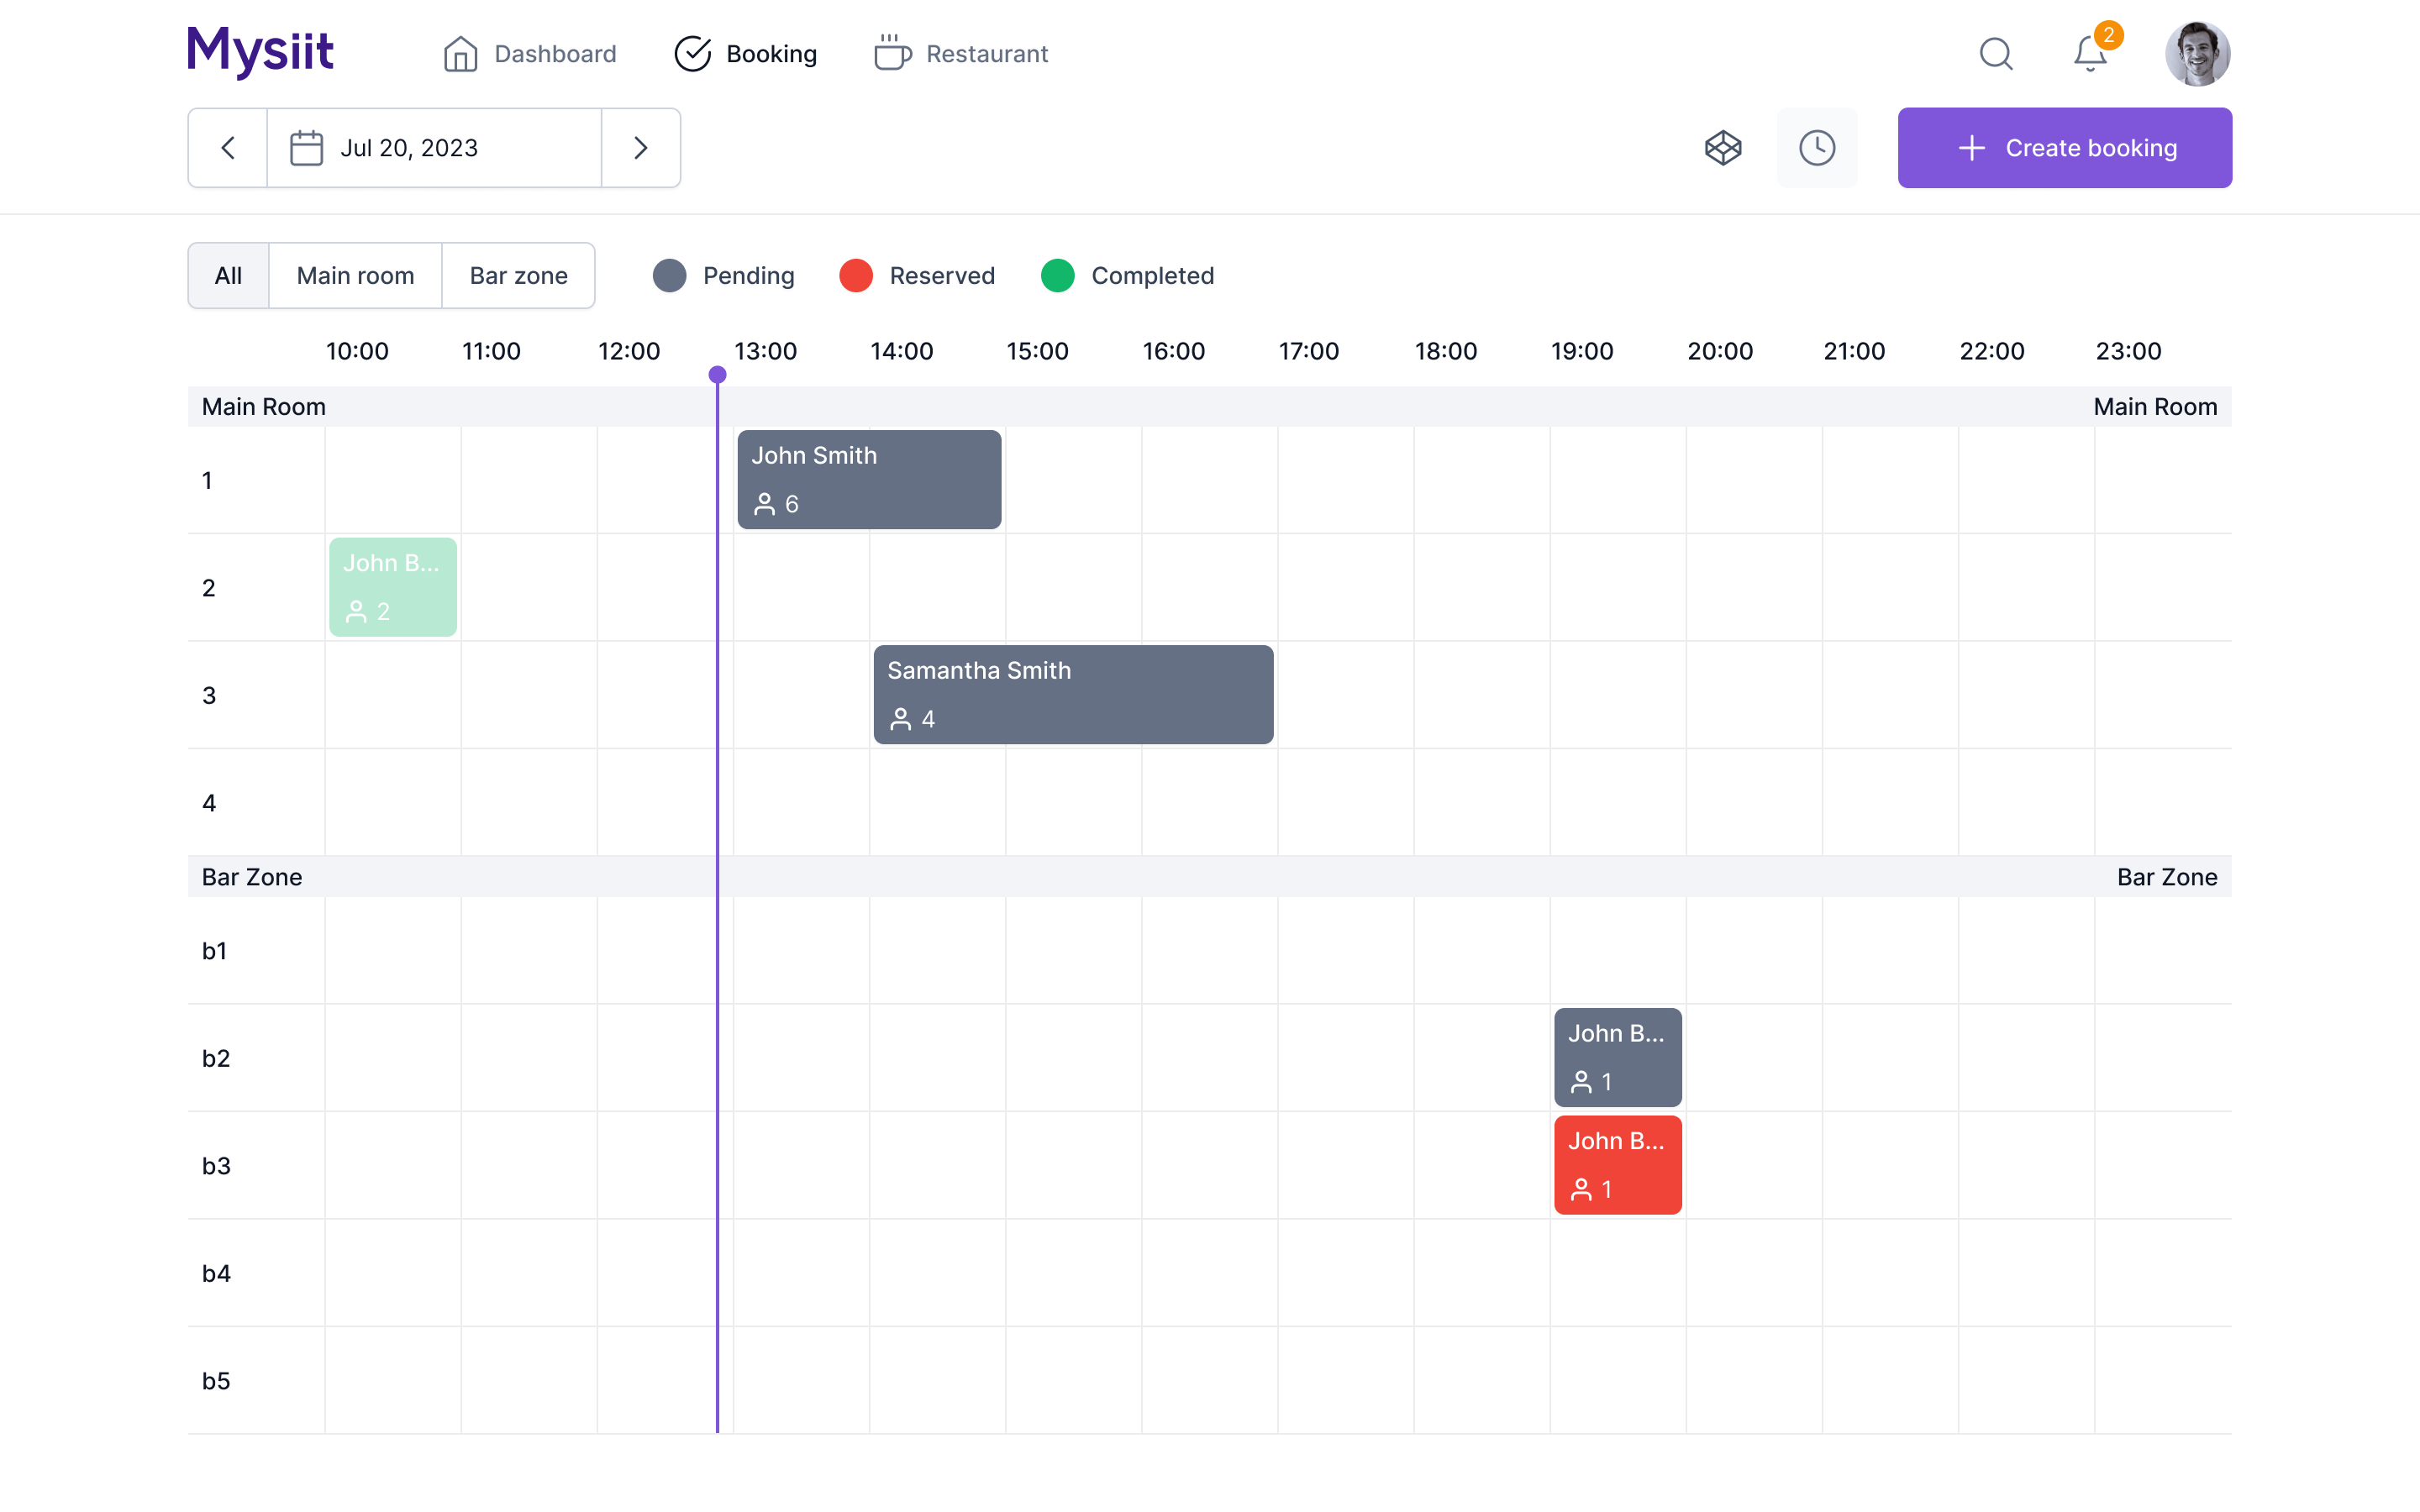Click the search magnifier icon

[1995, 53]
